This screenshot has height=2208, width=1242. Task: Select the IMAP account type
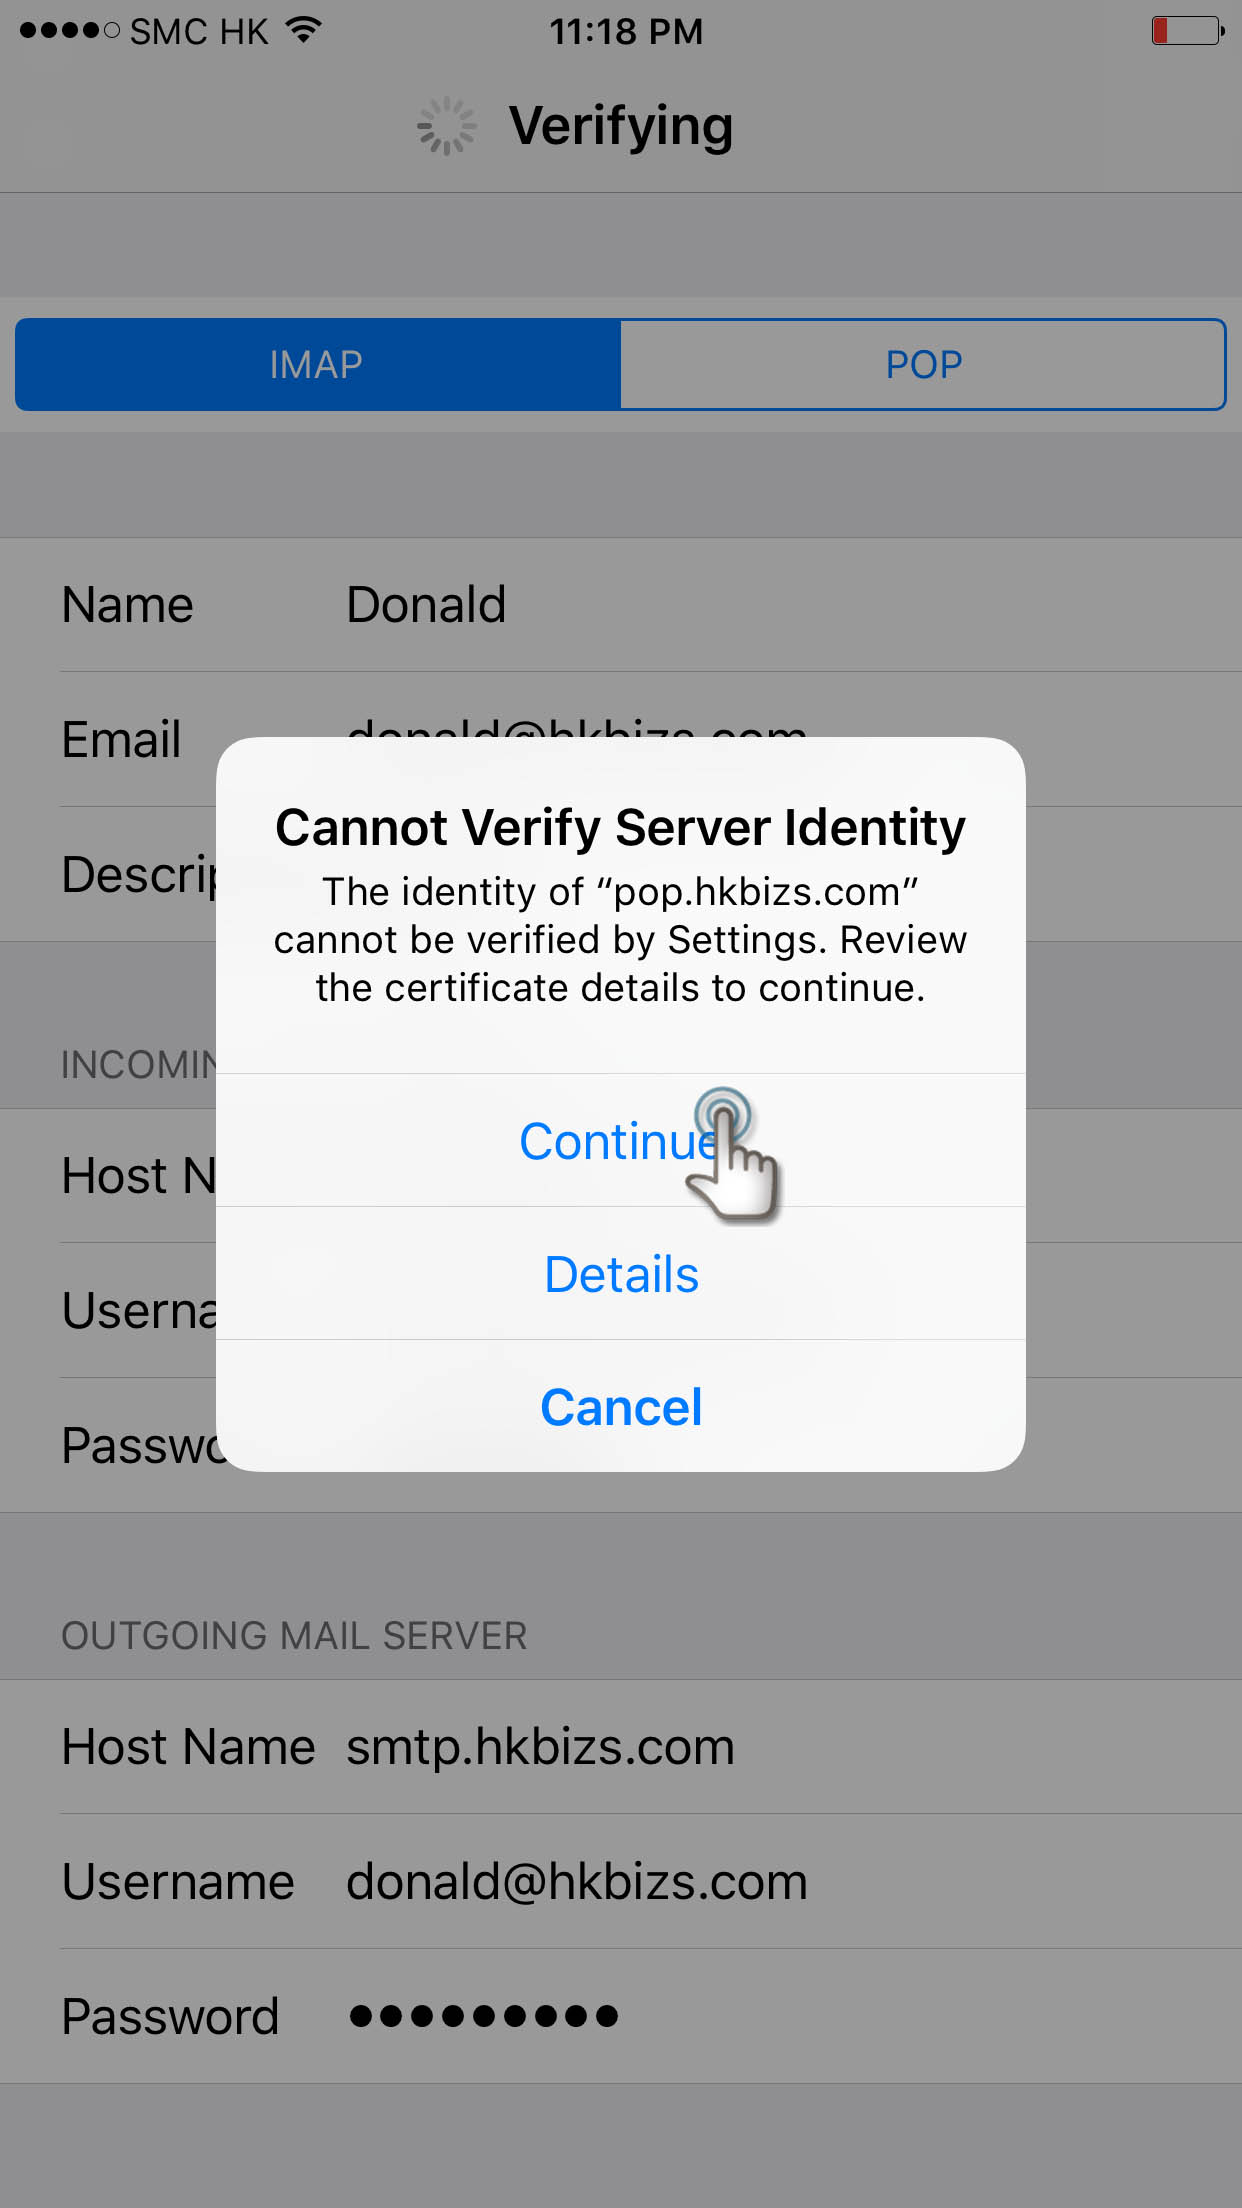pos(318,364)
